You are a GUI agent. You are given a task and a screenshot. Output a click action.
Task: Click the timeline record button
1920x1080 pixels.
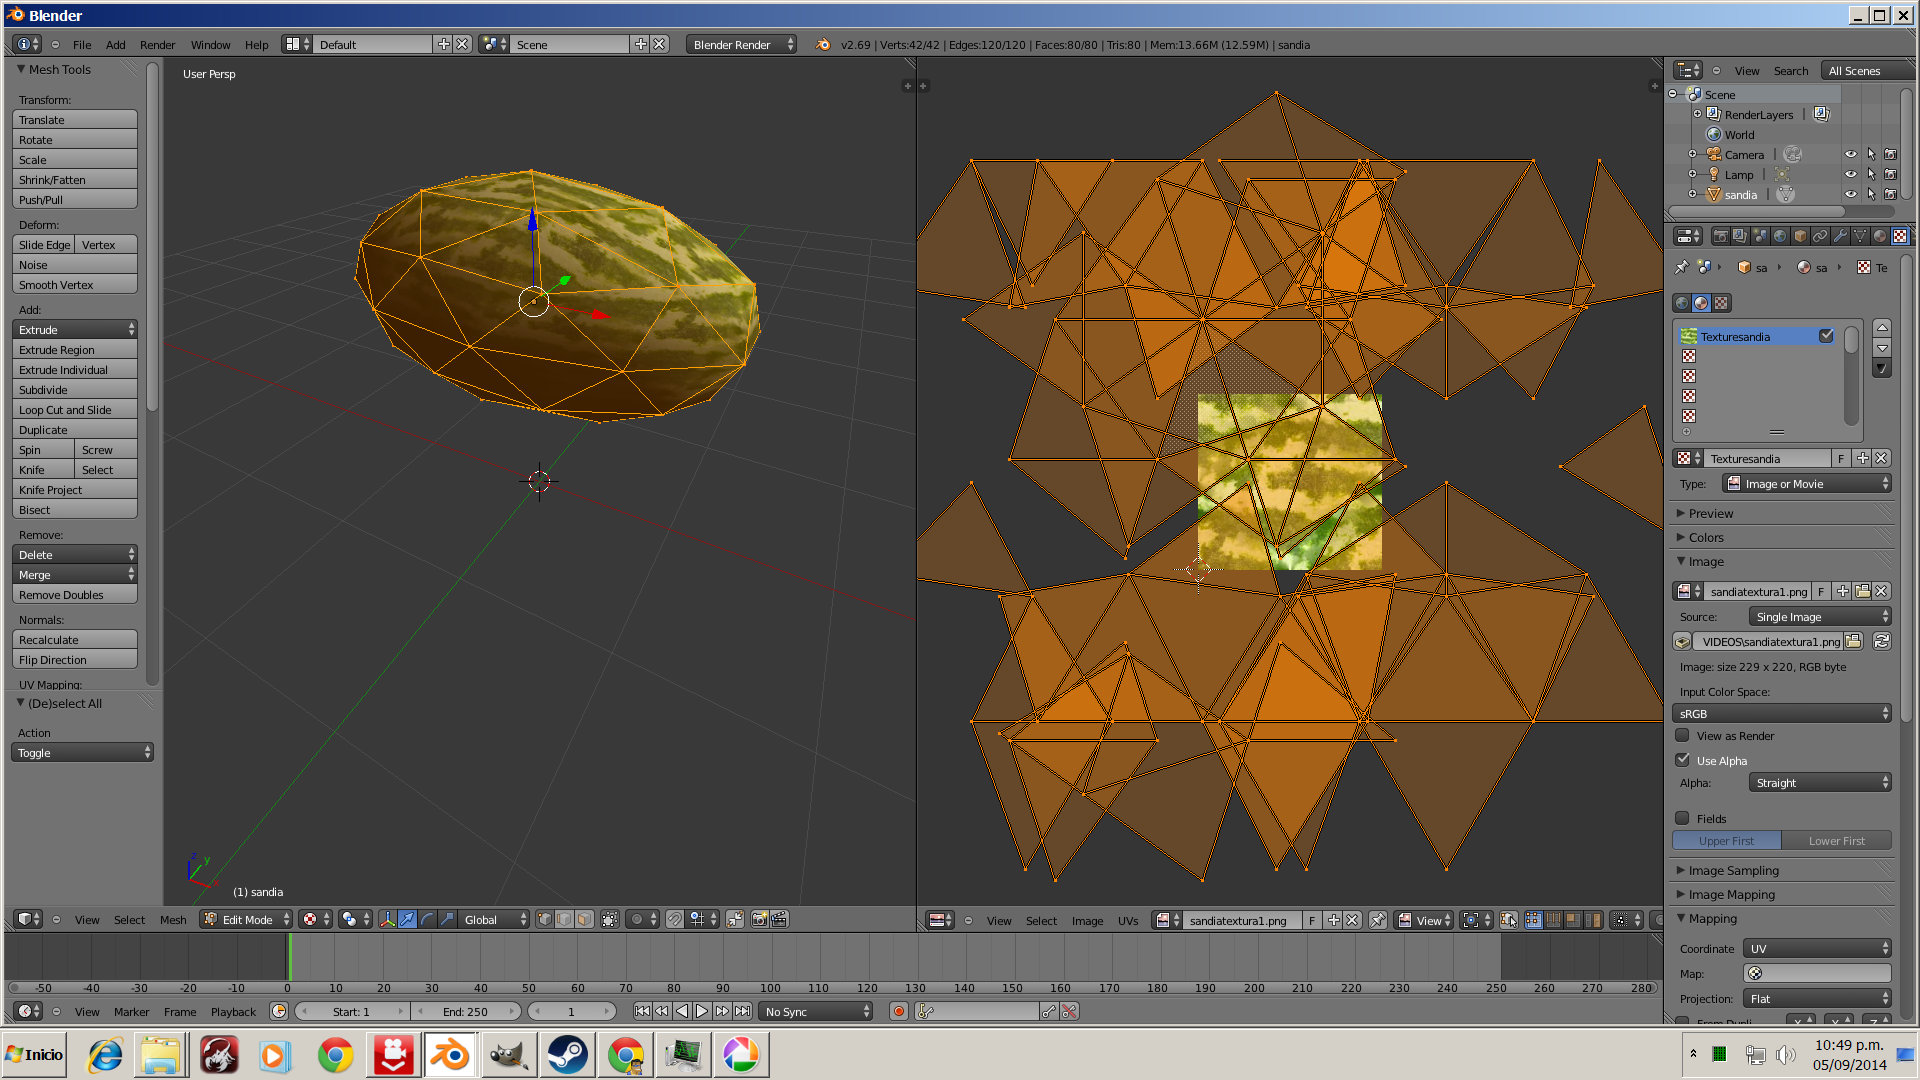coord(898,1011)
